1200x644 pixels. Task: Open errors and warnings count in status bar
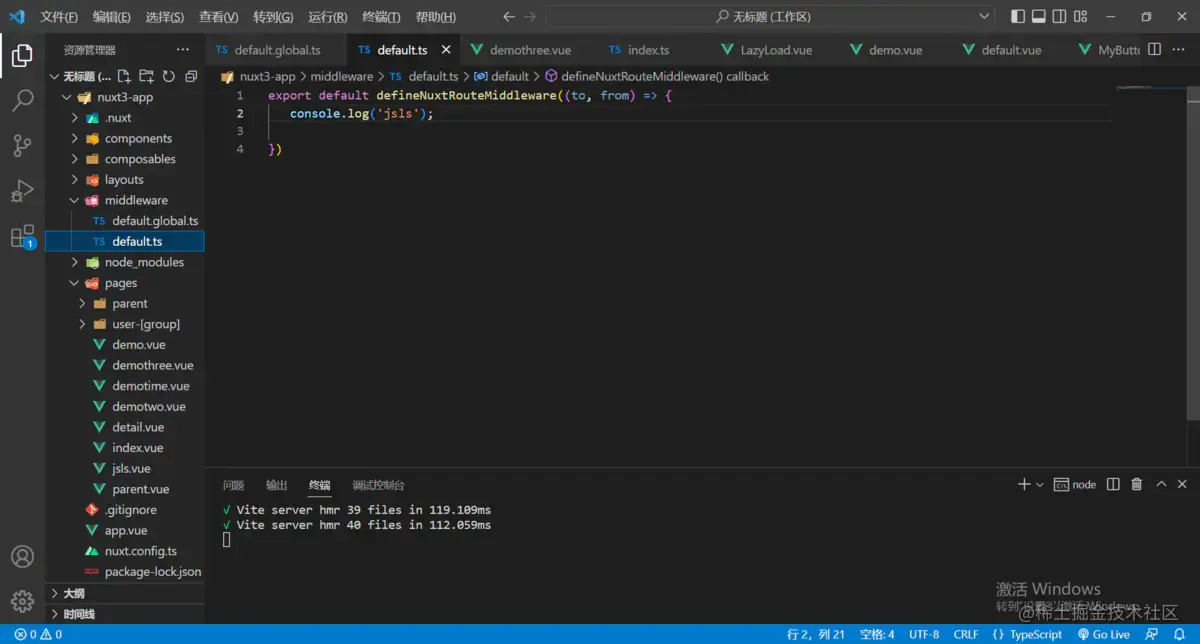(x=38, y=634)
